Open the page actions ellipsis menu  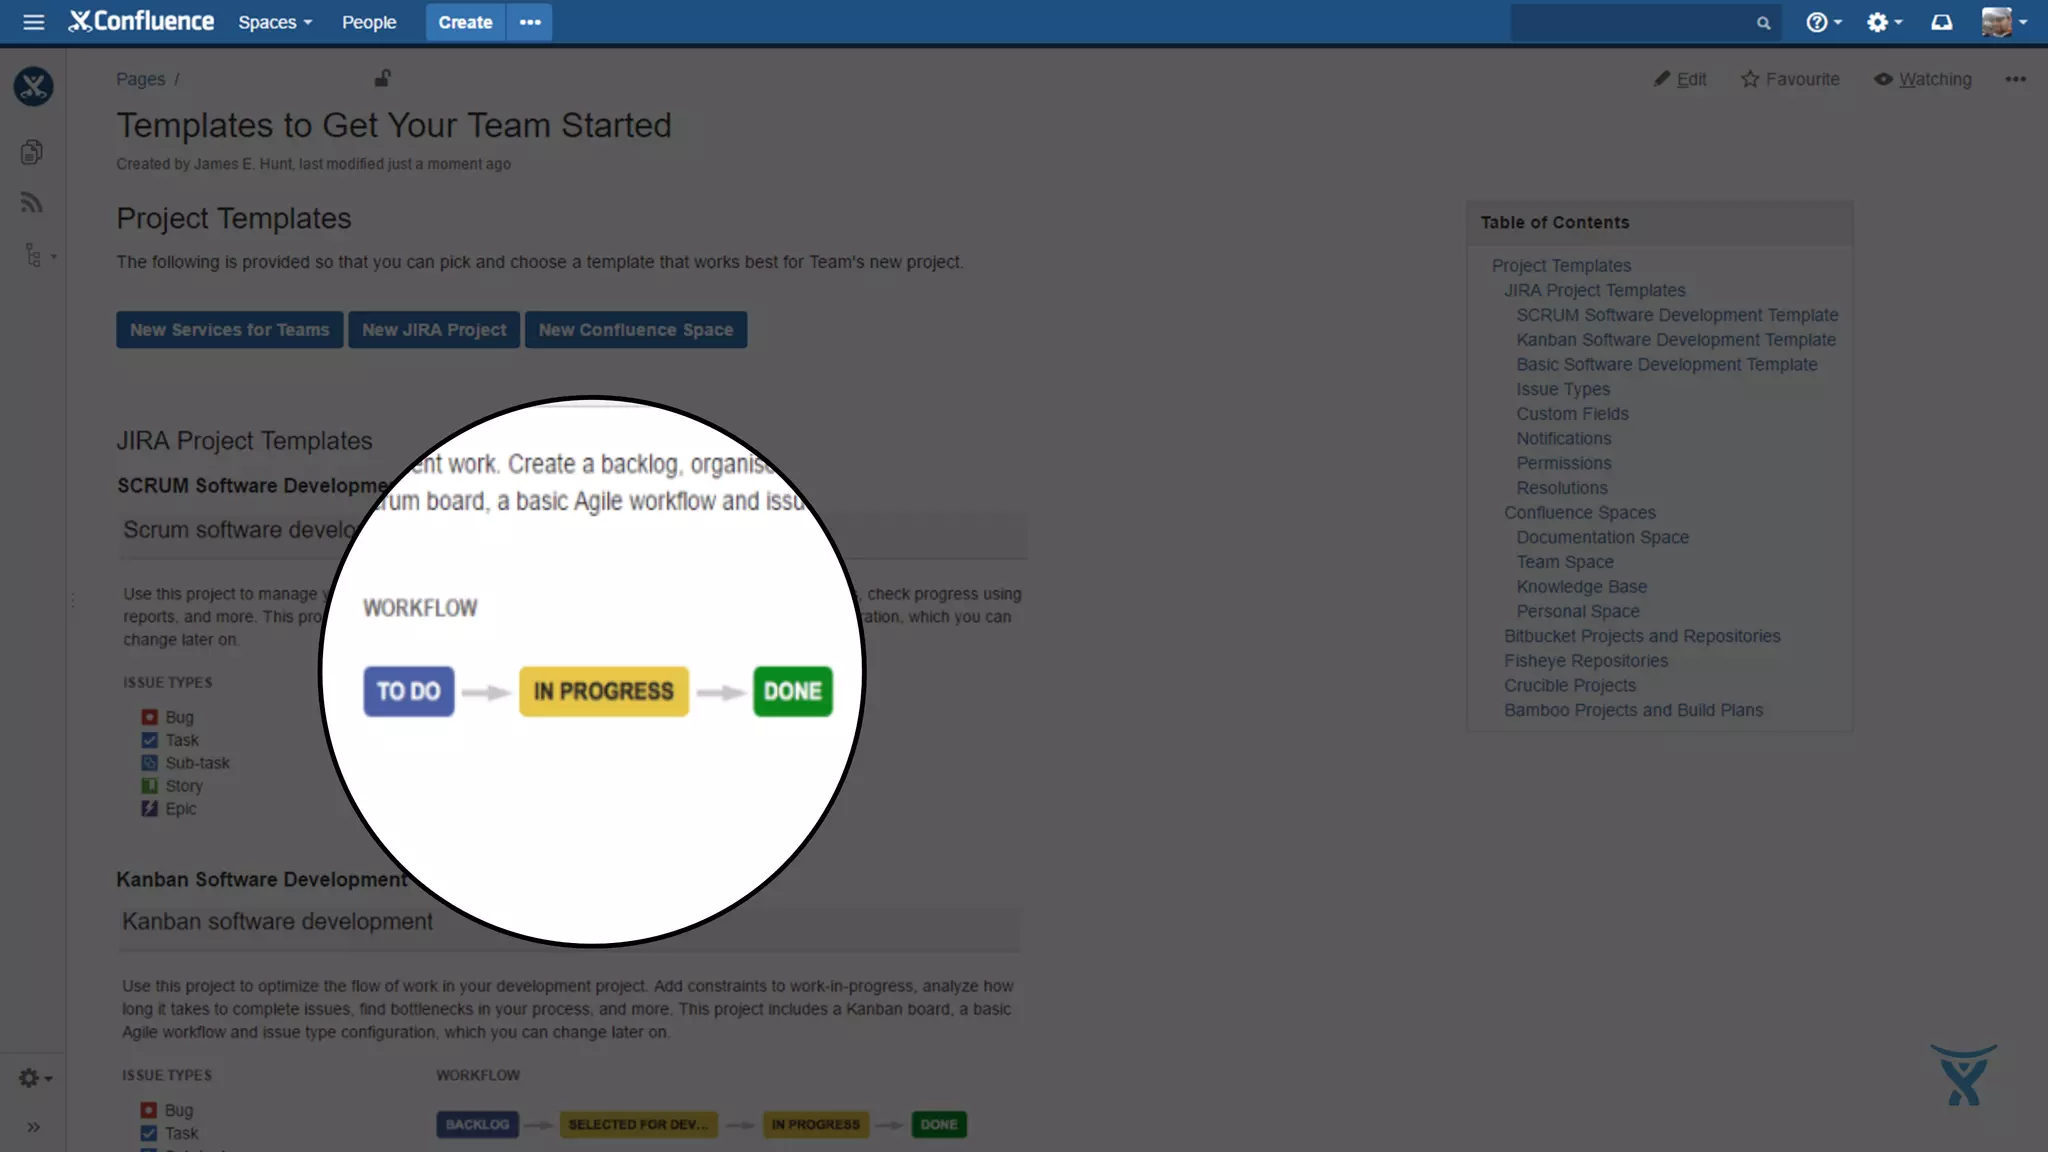pos(2015,79)
